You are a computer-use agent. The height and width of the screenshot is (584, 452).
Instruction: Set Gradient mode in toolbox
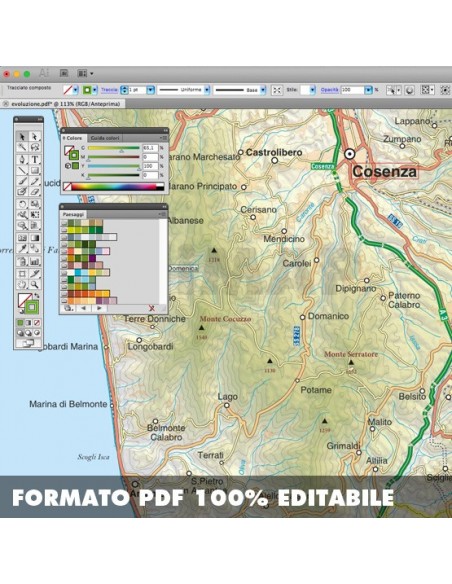(x=29, y=323)
